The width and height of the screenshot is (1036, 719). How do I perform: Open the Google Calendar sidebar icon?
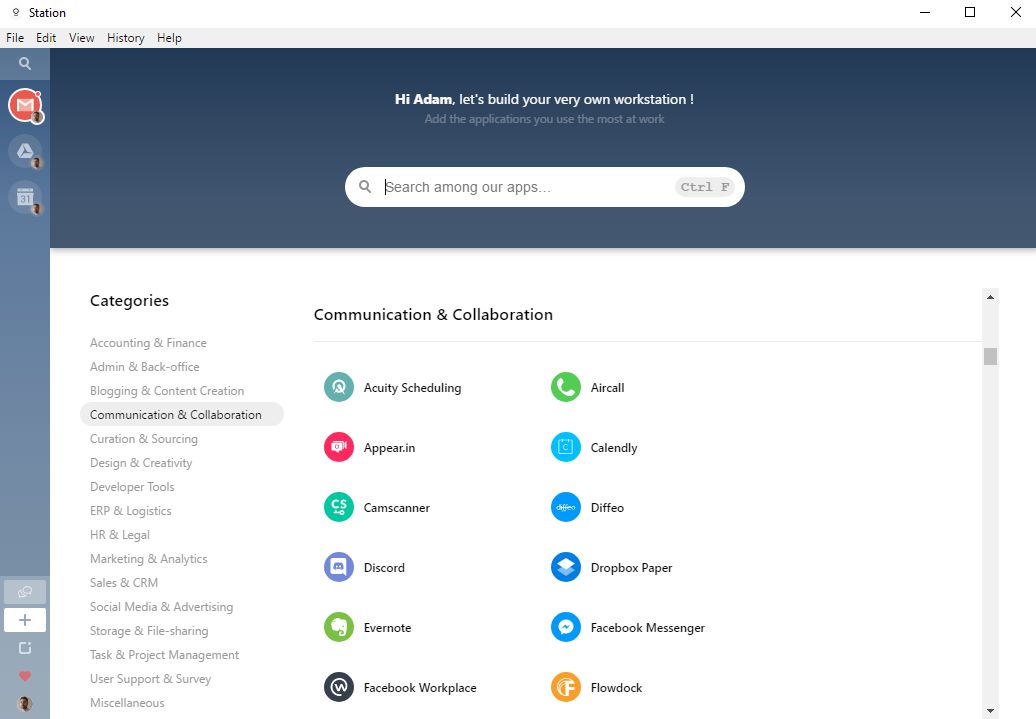[25, 198]
